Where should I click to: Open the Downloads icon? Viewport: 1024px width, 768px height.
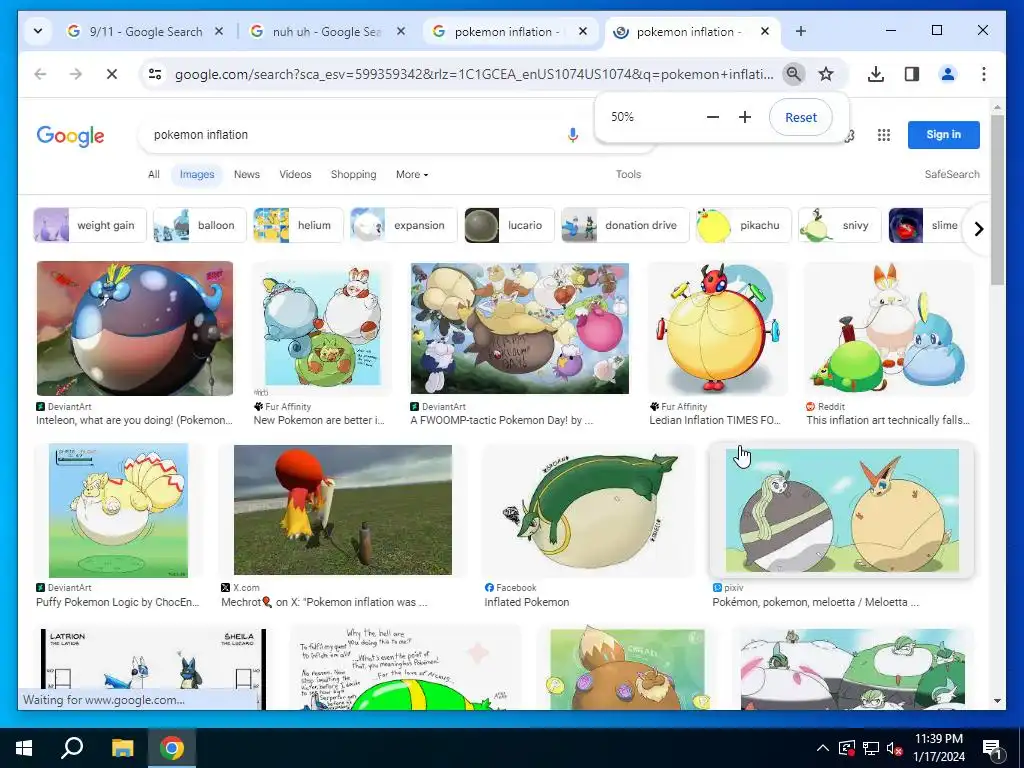[876, 74]
